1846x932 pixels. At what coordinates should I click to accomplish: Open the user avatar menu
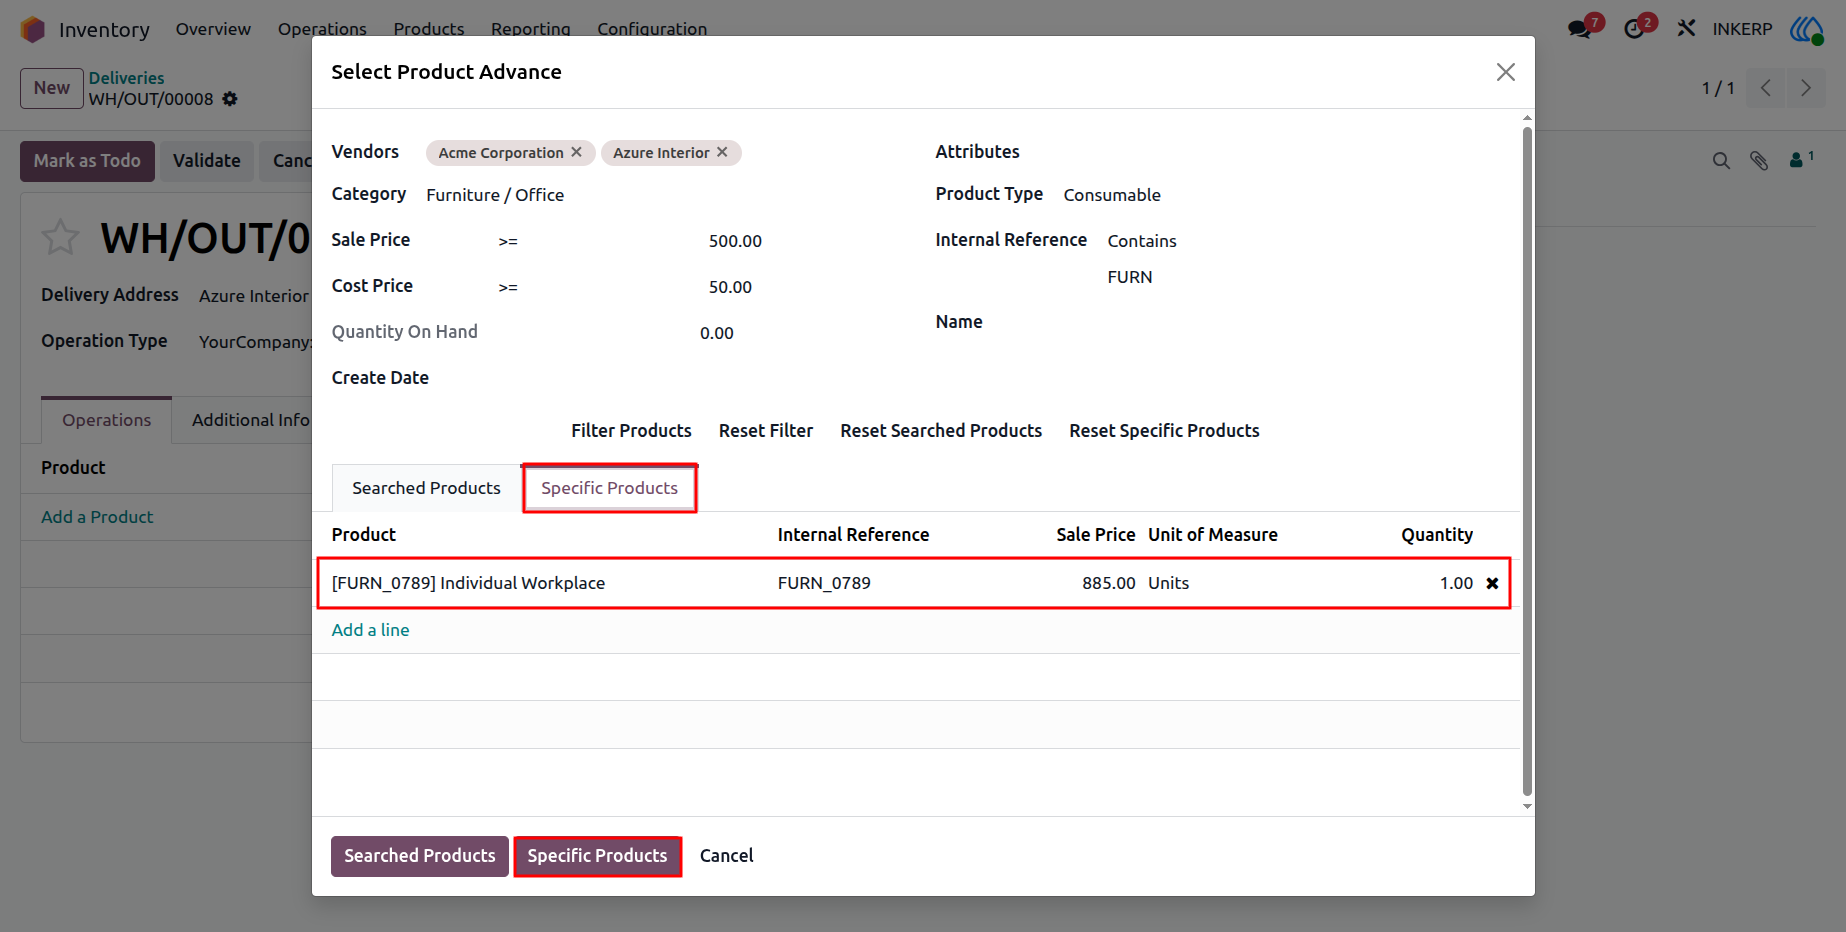click(x=1807, y=29)
